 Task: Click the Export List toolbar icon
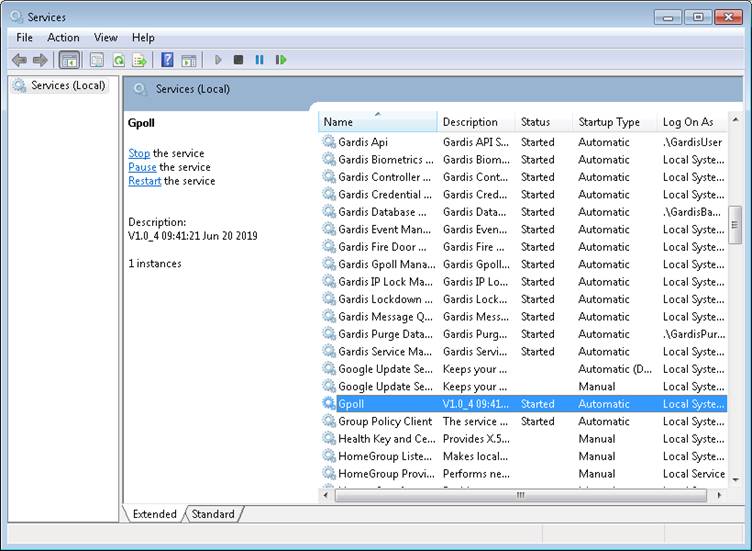(x=140, y=60)
